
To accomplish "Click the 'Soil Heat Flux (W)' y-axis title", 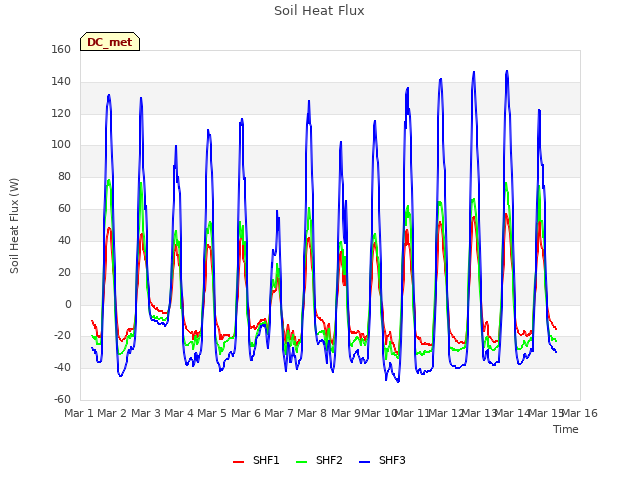I will [14, 225].
